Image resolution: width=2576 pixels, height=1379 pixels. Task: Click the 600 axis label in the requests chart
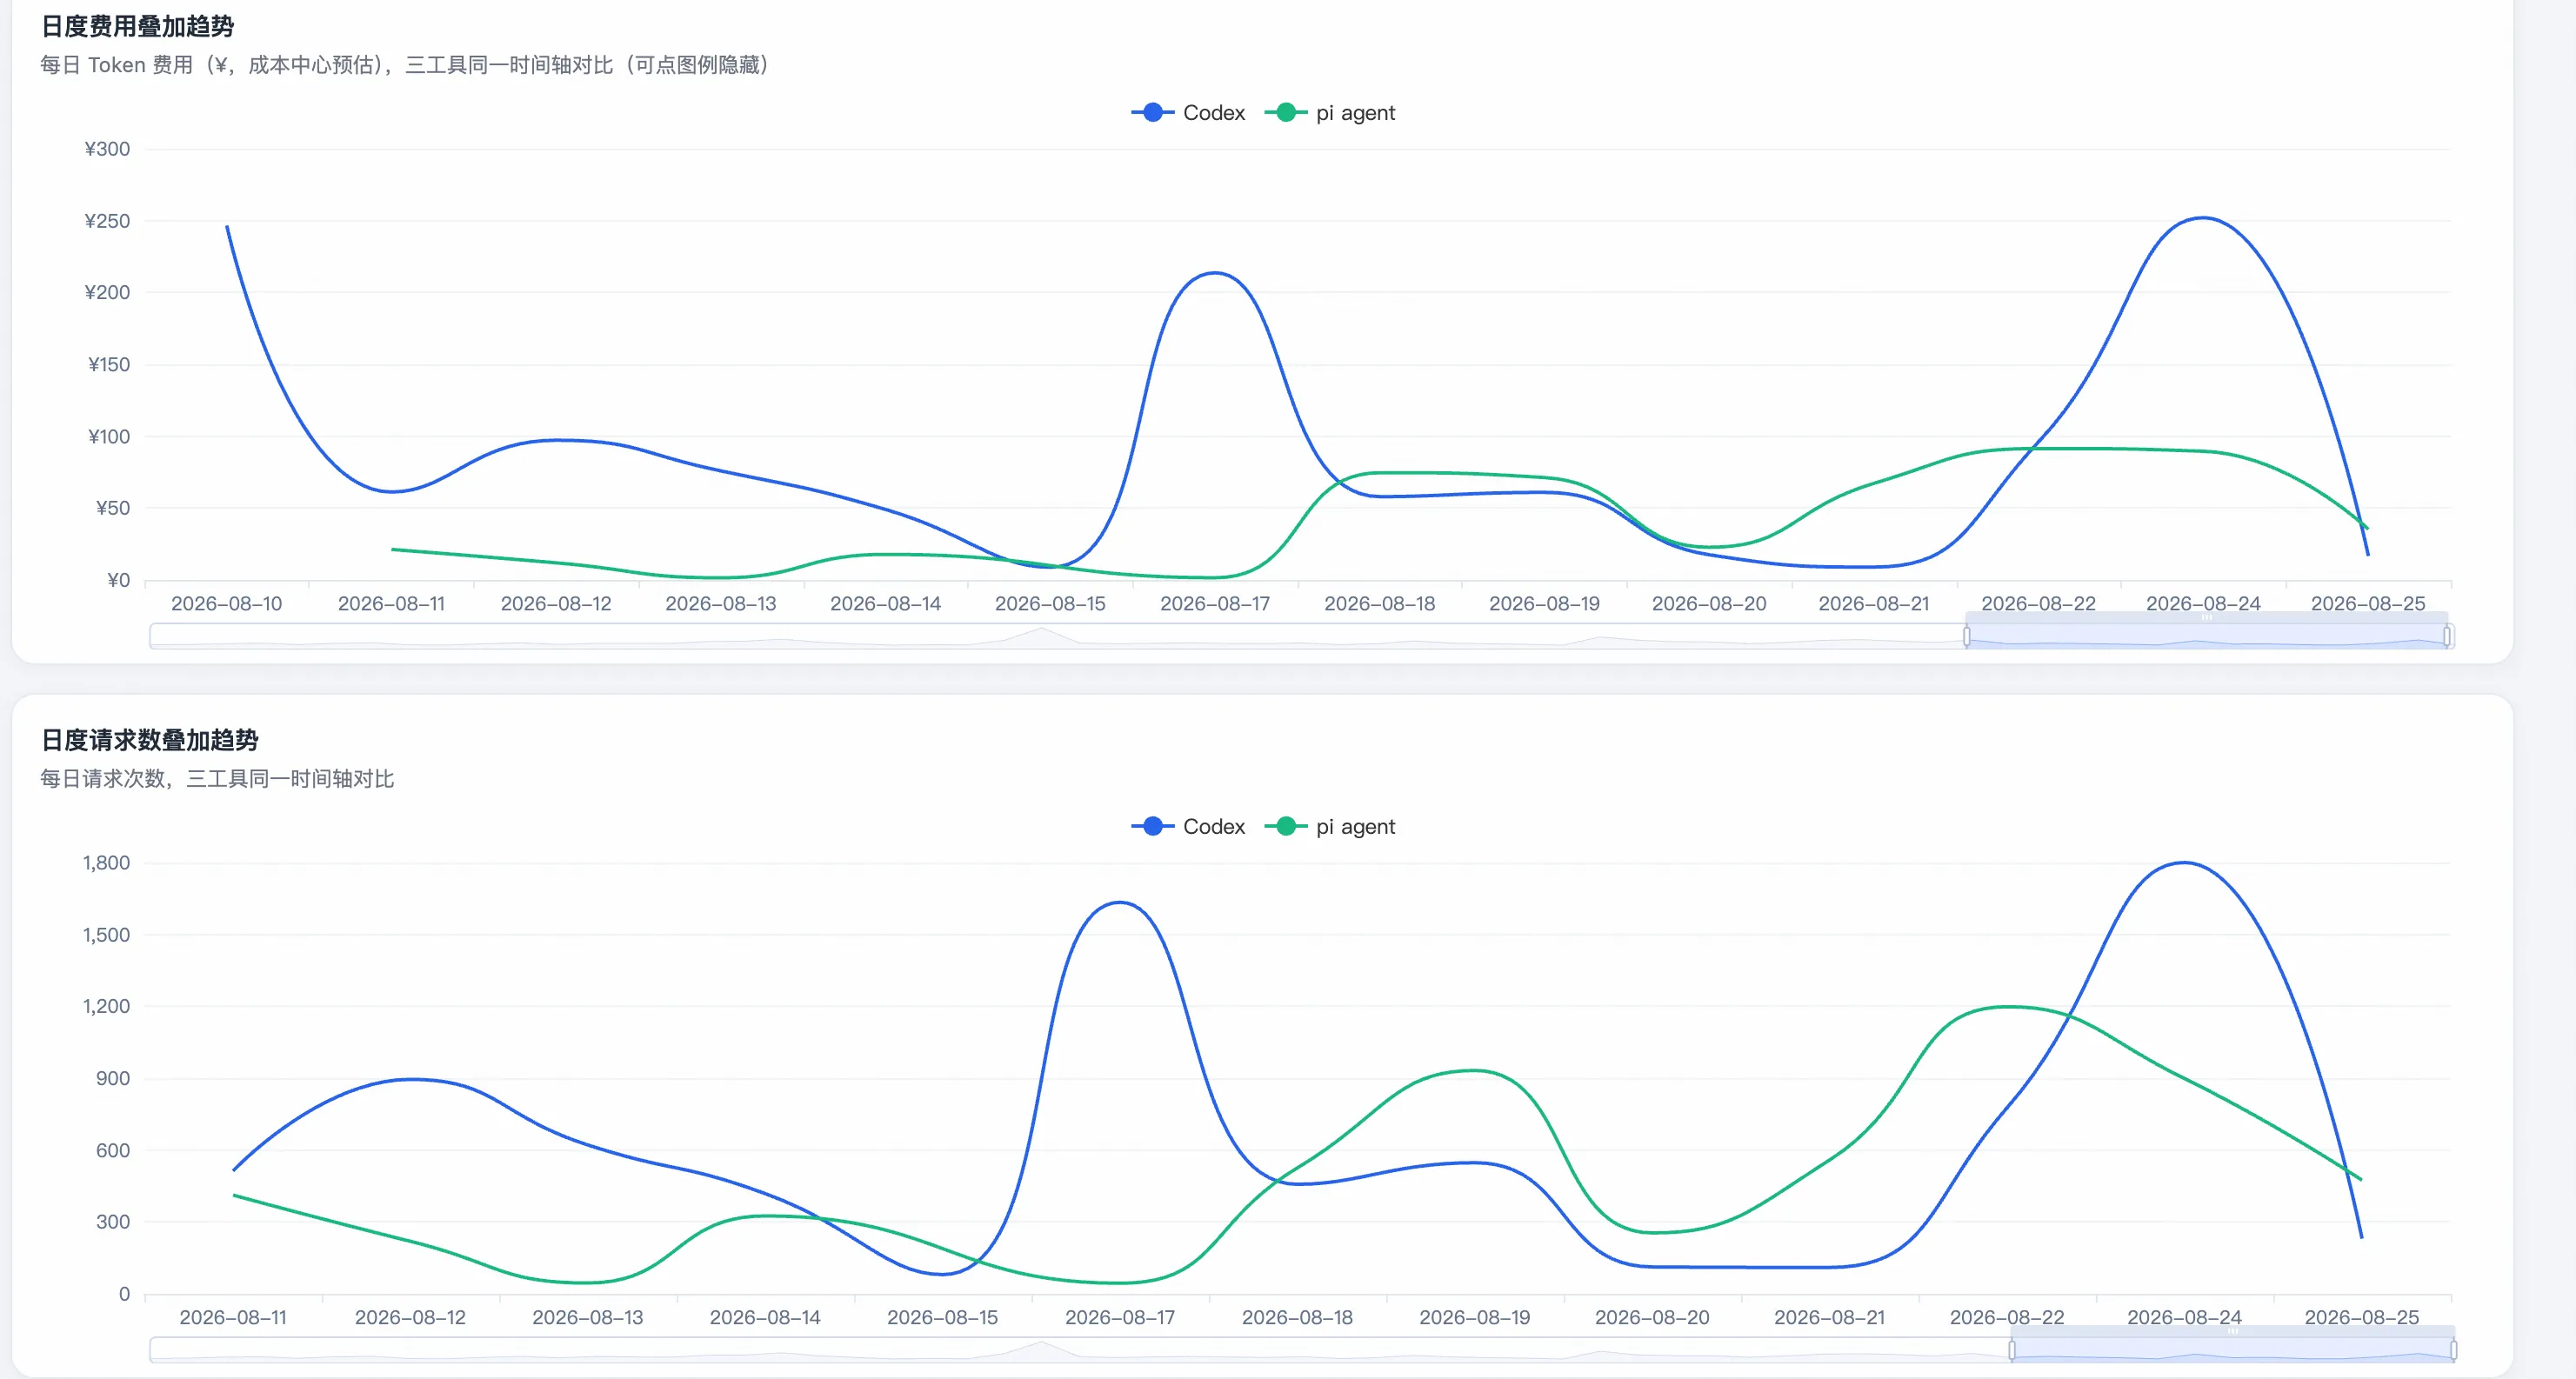click(113, 1150)
